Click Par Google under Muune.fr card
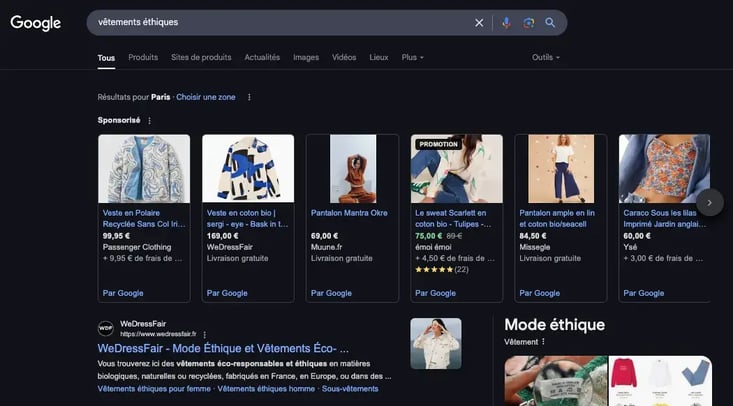This screenshot has width=733, height=406. click(x=331, y=293)
